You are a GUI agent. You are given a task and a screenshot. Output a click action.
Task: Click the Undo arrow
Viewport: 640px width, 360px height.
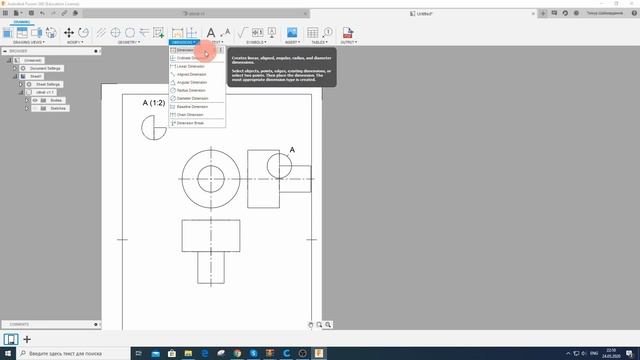point(42,13)
